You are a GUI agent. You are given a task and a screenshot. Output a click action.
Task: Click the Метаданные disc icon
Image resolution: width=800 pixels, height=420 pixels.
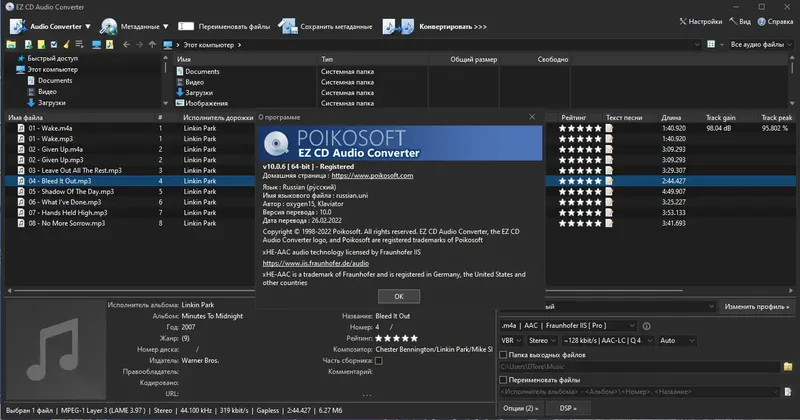point(108,26)
